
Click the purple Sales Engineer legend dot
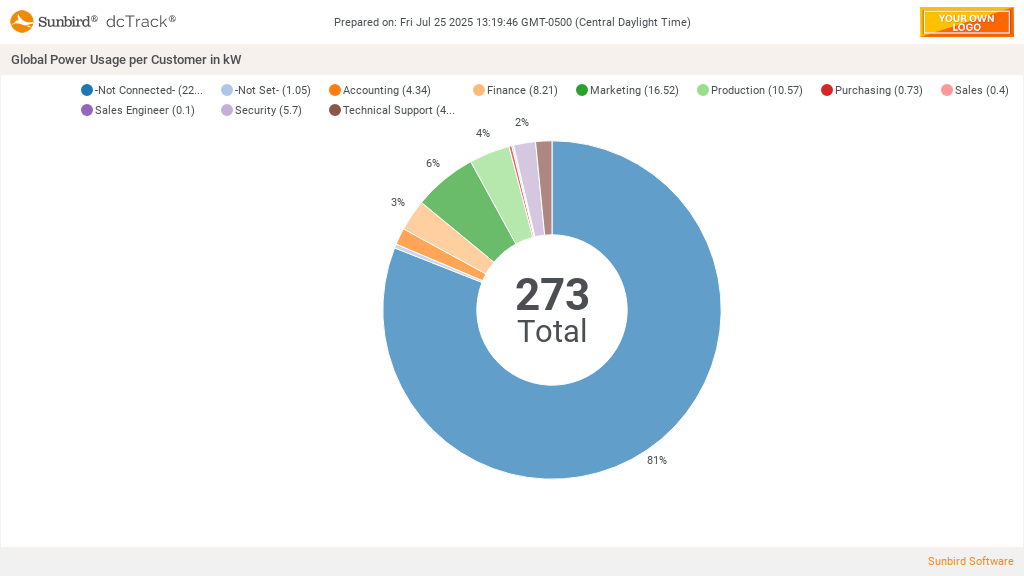(87, 110)
